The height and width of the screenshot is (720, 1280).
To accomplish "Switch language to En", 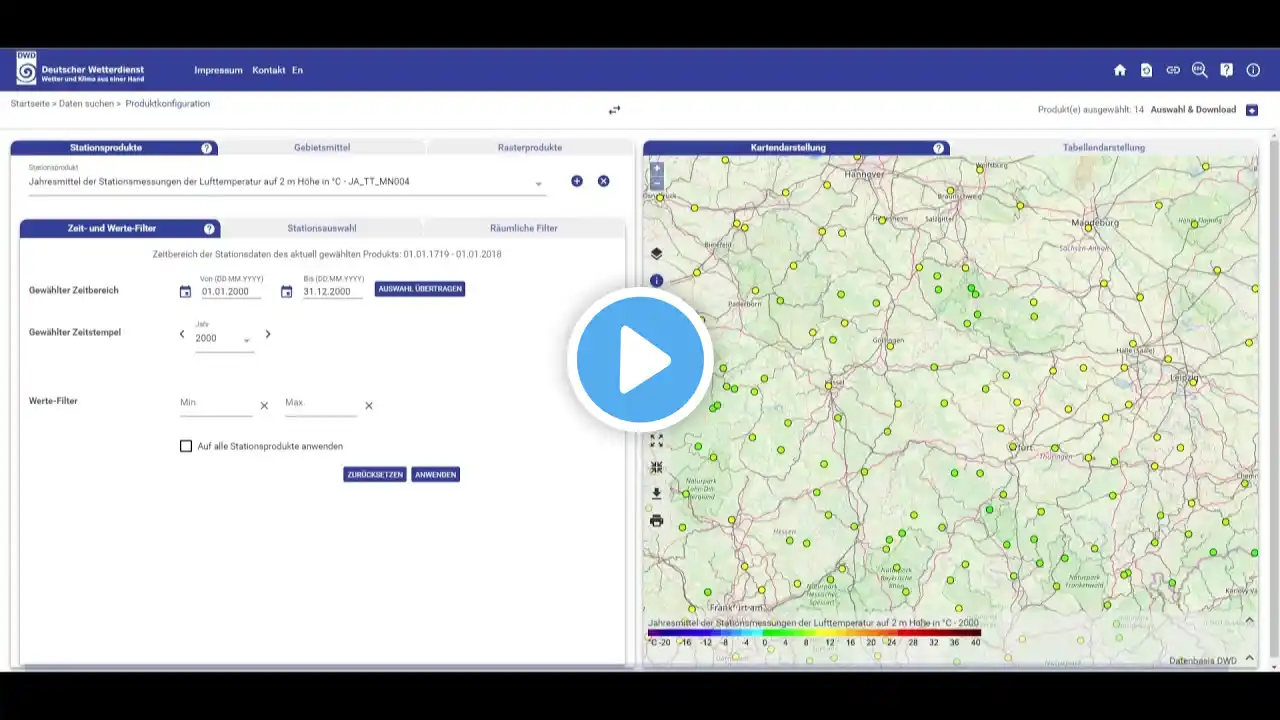I will [297, 70].
